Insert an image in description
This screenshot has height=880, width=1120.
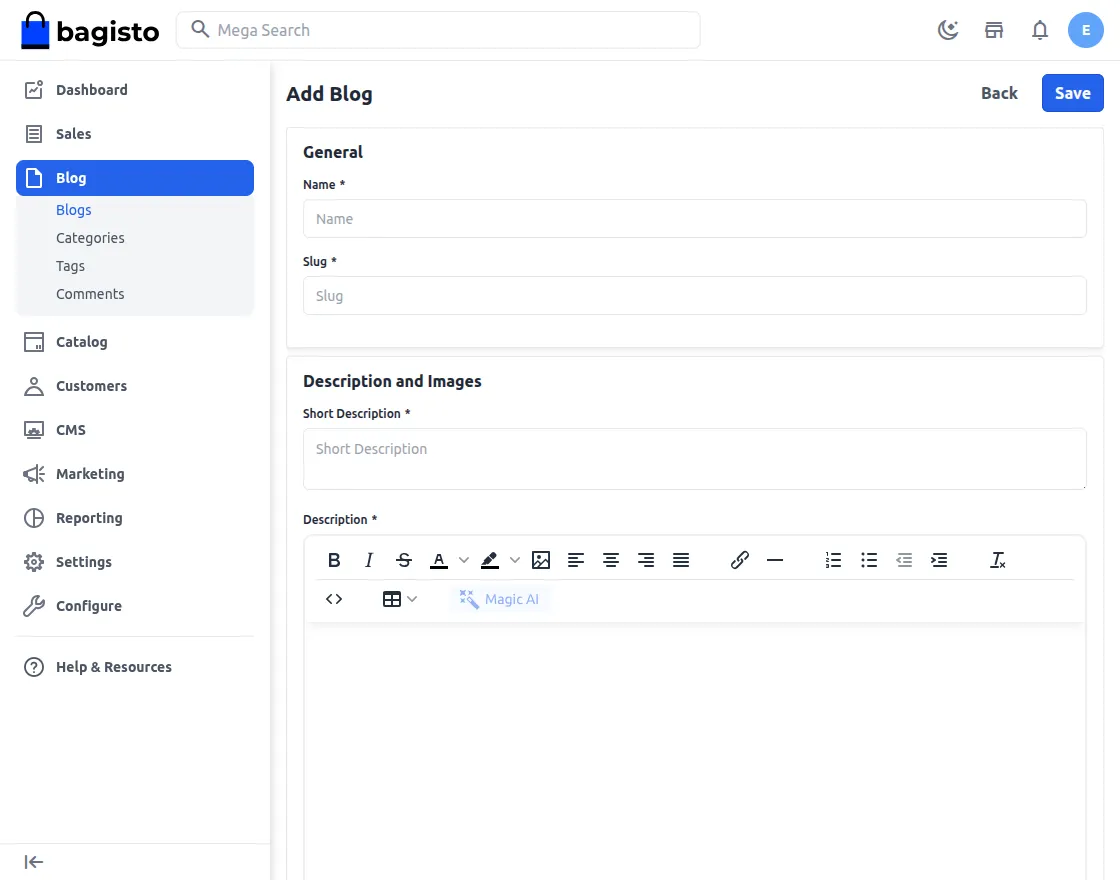point(541,560)
